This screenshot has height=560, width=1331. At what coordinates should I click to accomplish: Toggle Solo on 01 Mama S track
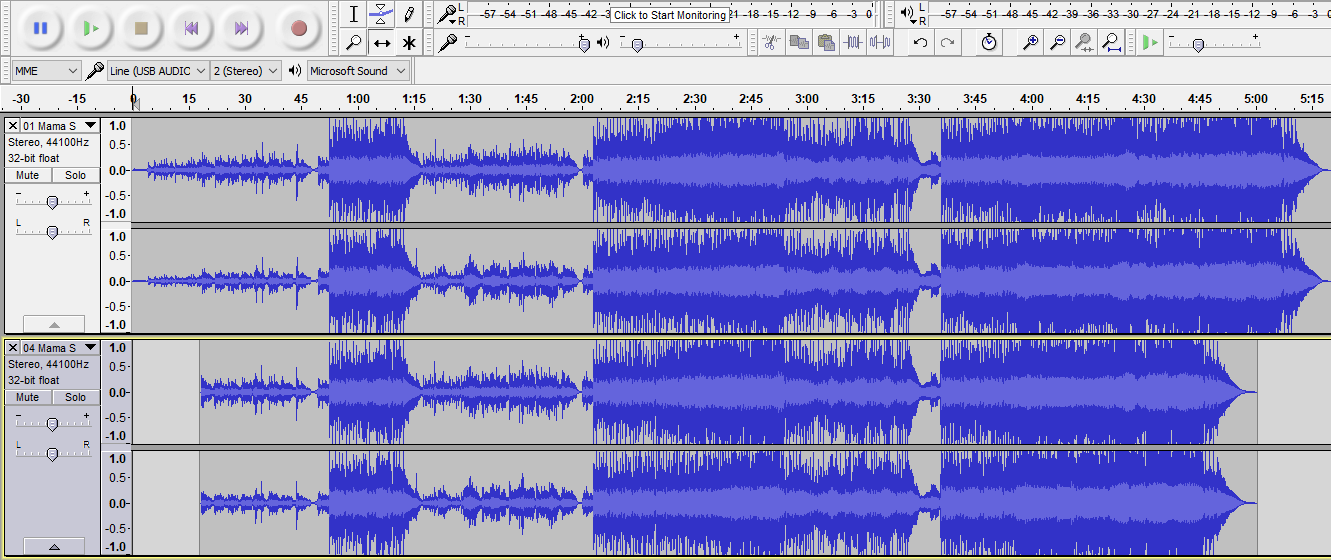[75, 175]
